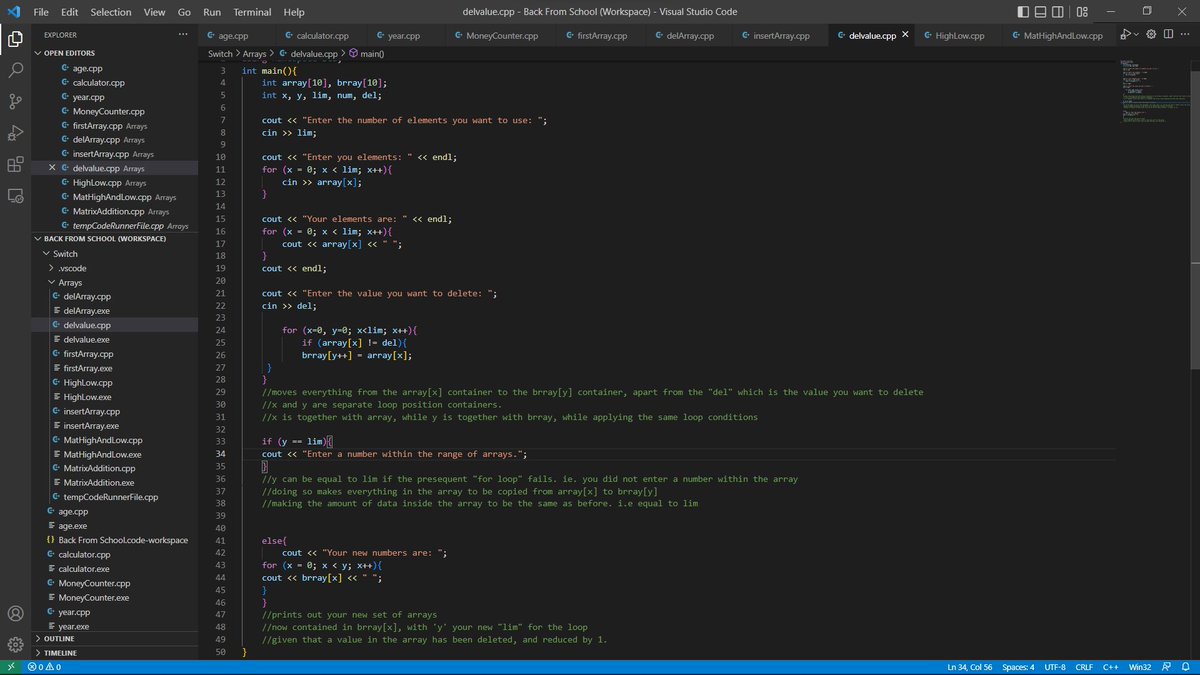Collapse the Open Editors section
The height and width of the screenshot is (675, 1200).
38,53
